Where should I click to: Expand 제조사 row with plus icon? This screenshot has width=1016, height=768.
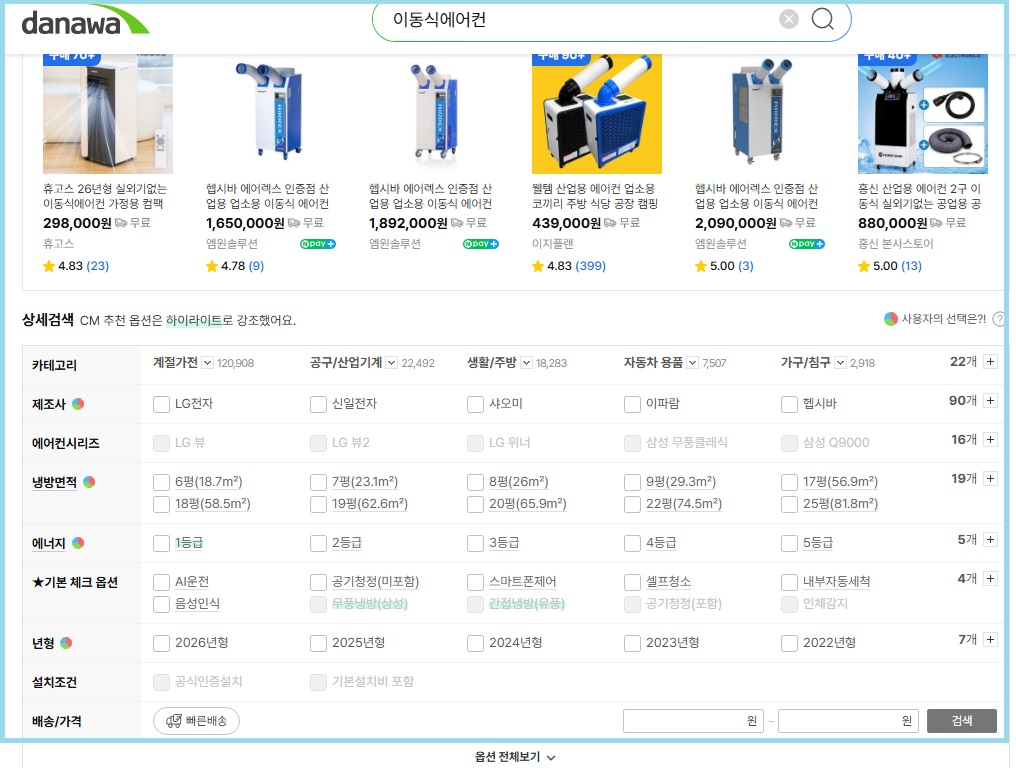[990, 401]
